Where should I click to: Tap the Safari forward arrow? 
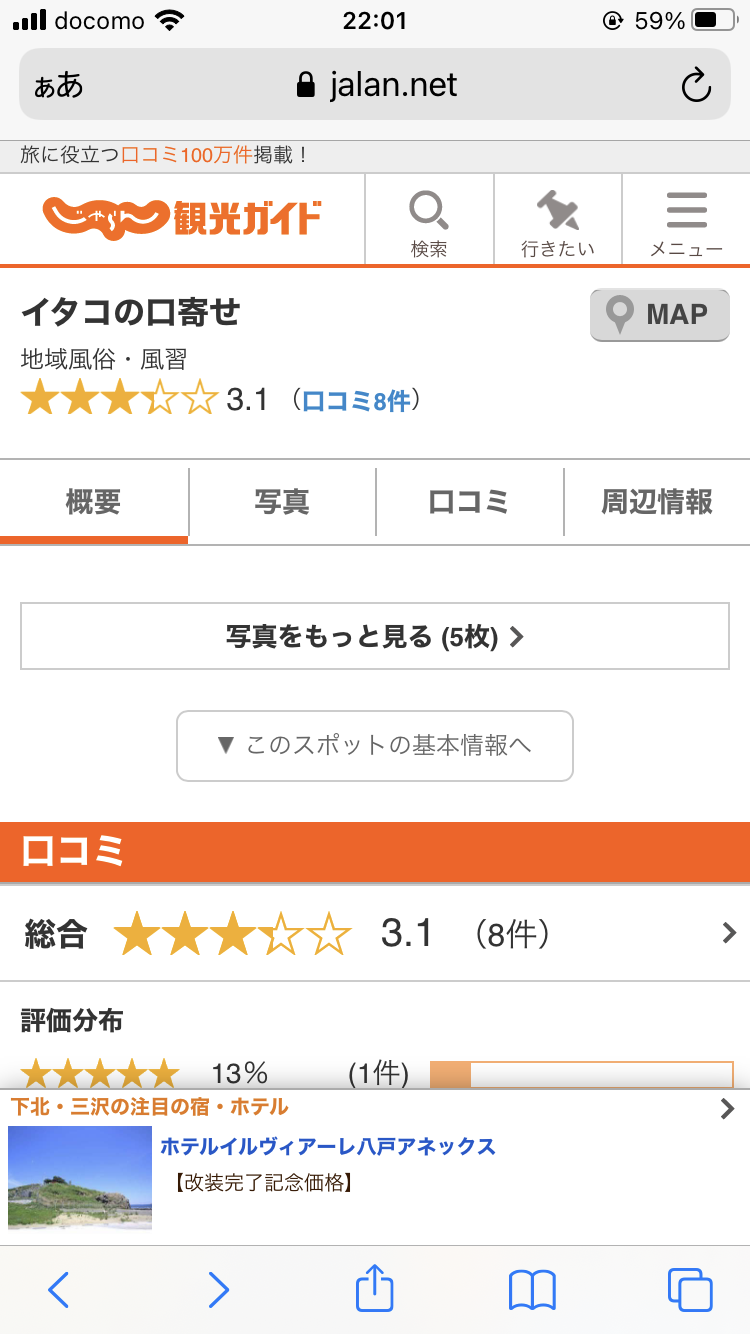[x=218, y=1290]
